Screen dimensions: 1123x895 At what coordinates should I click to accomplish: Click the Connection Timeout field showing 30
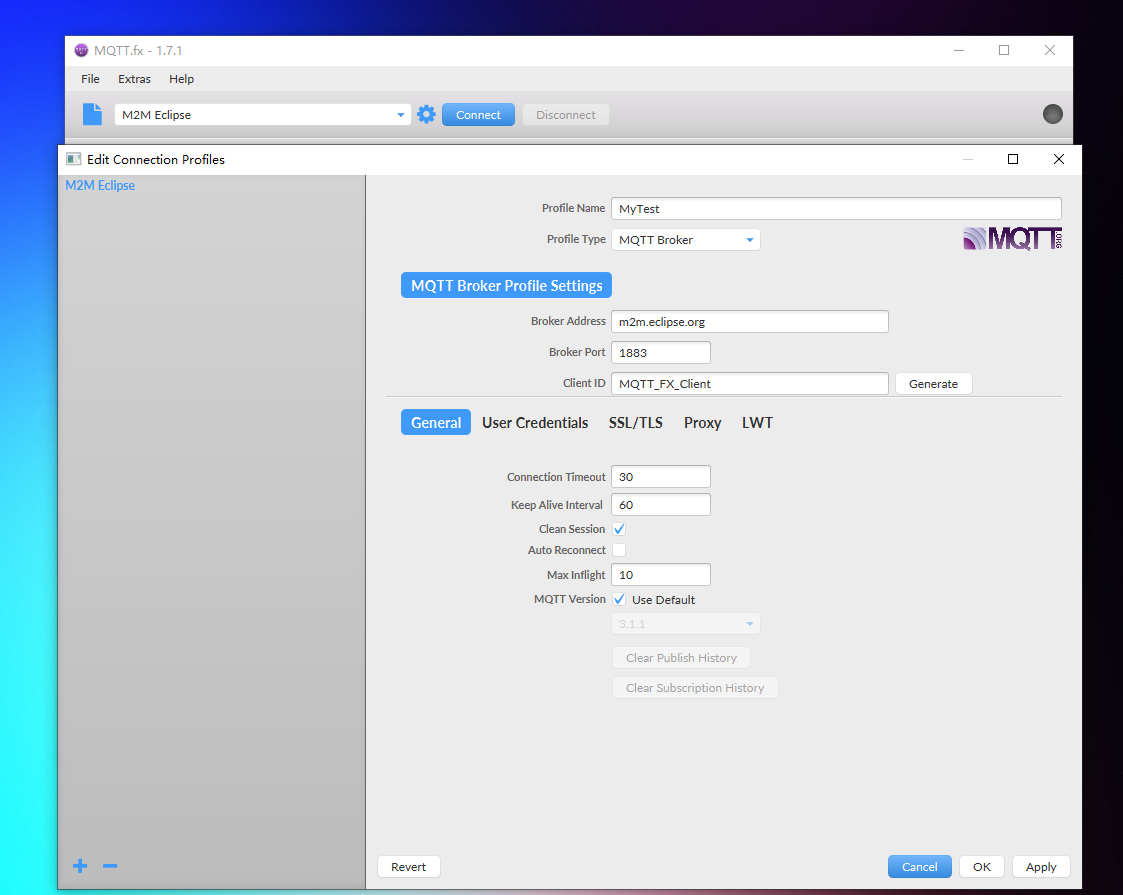(x=660, y=477)
